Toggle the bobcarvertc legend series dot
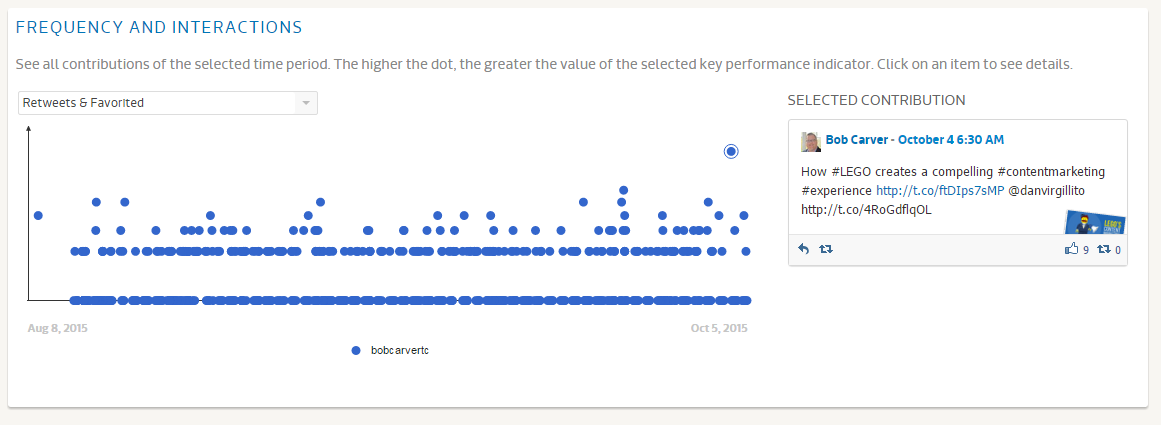This screenshot has height=425, width=1161. [356, 350]
